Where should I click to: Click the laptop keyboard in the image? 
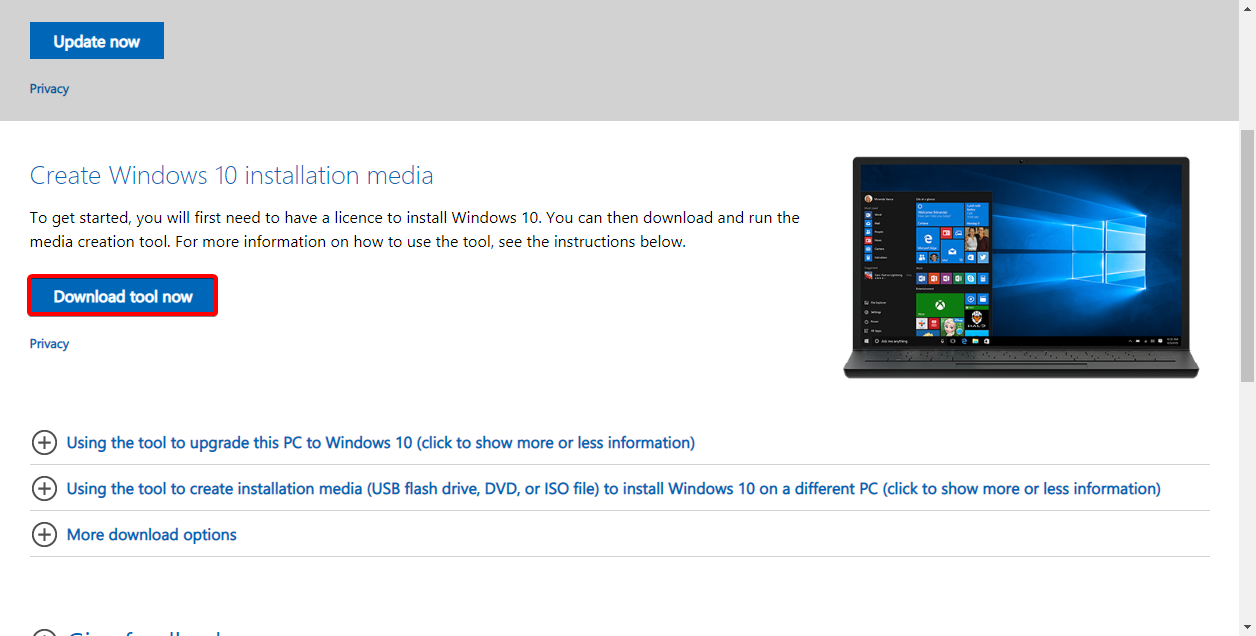(1020, 355)
